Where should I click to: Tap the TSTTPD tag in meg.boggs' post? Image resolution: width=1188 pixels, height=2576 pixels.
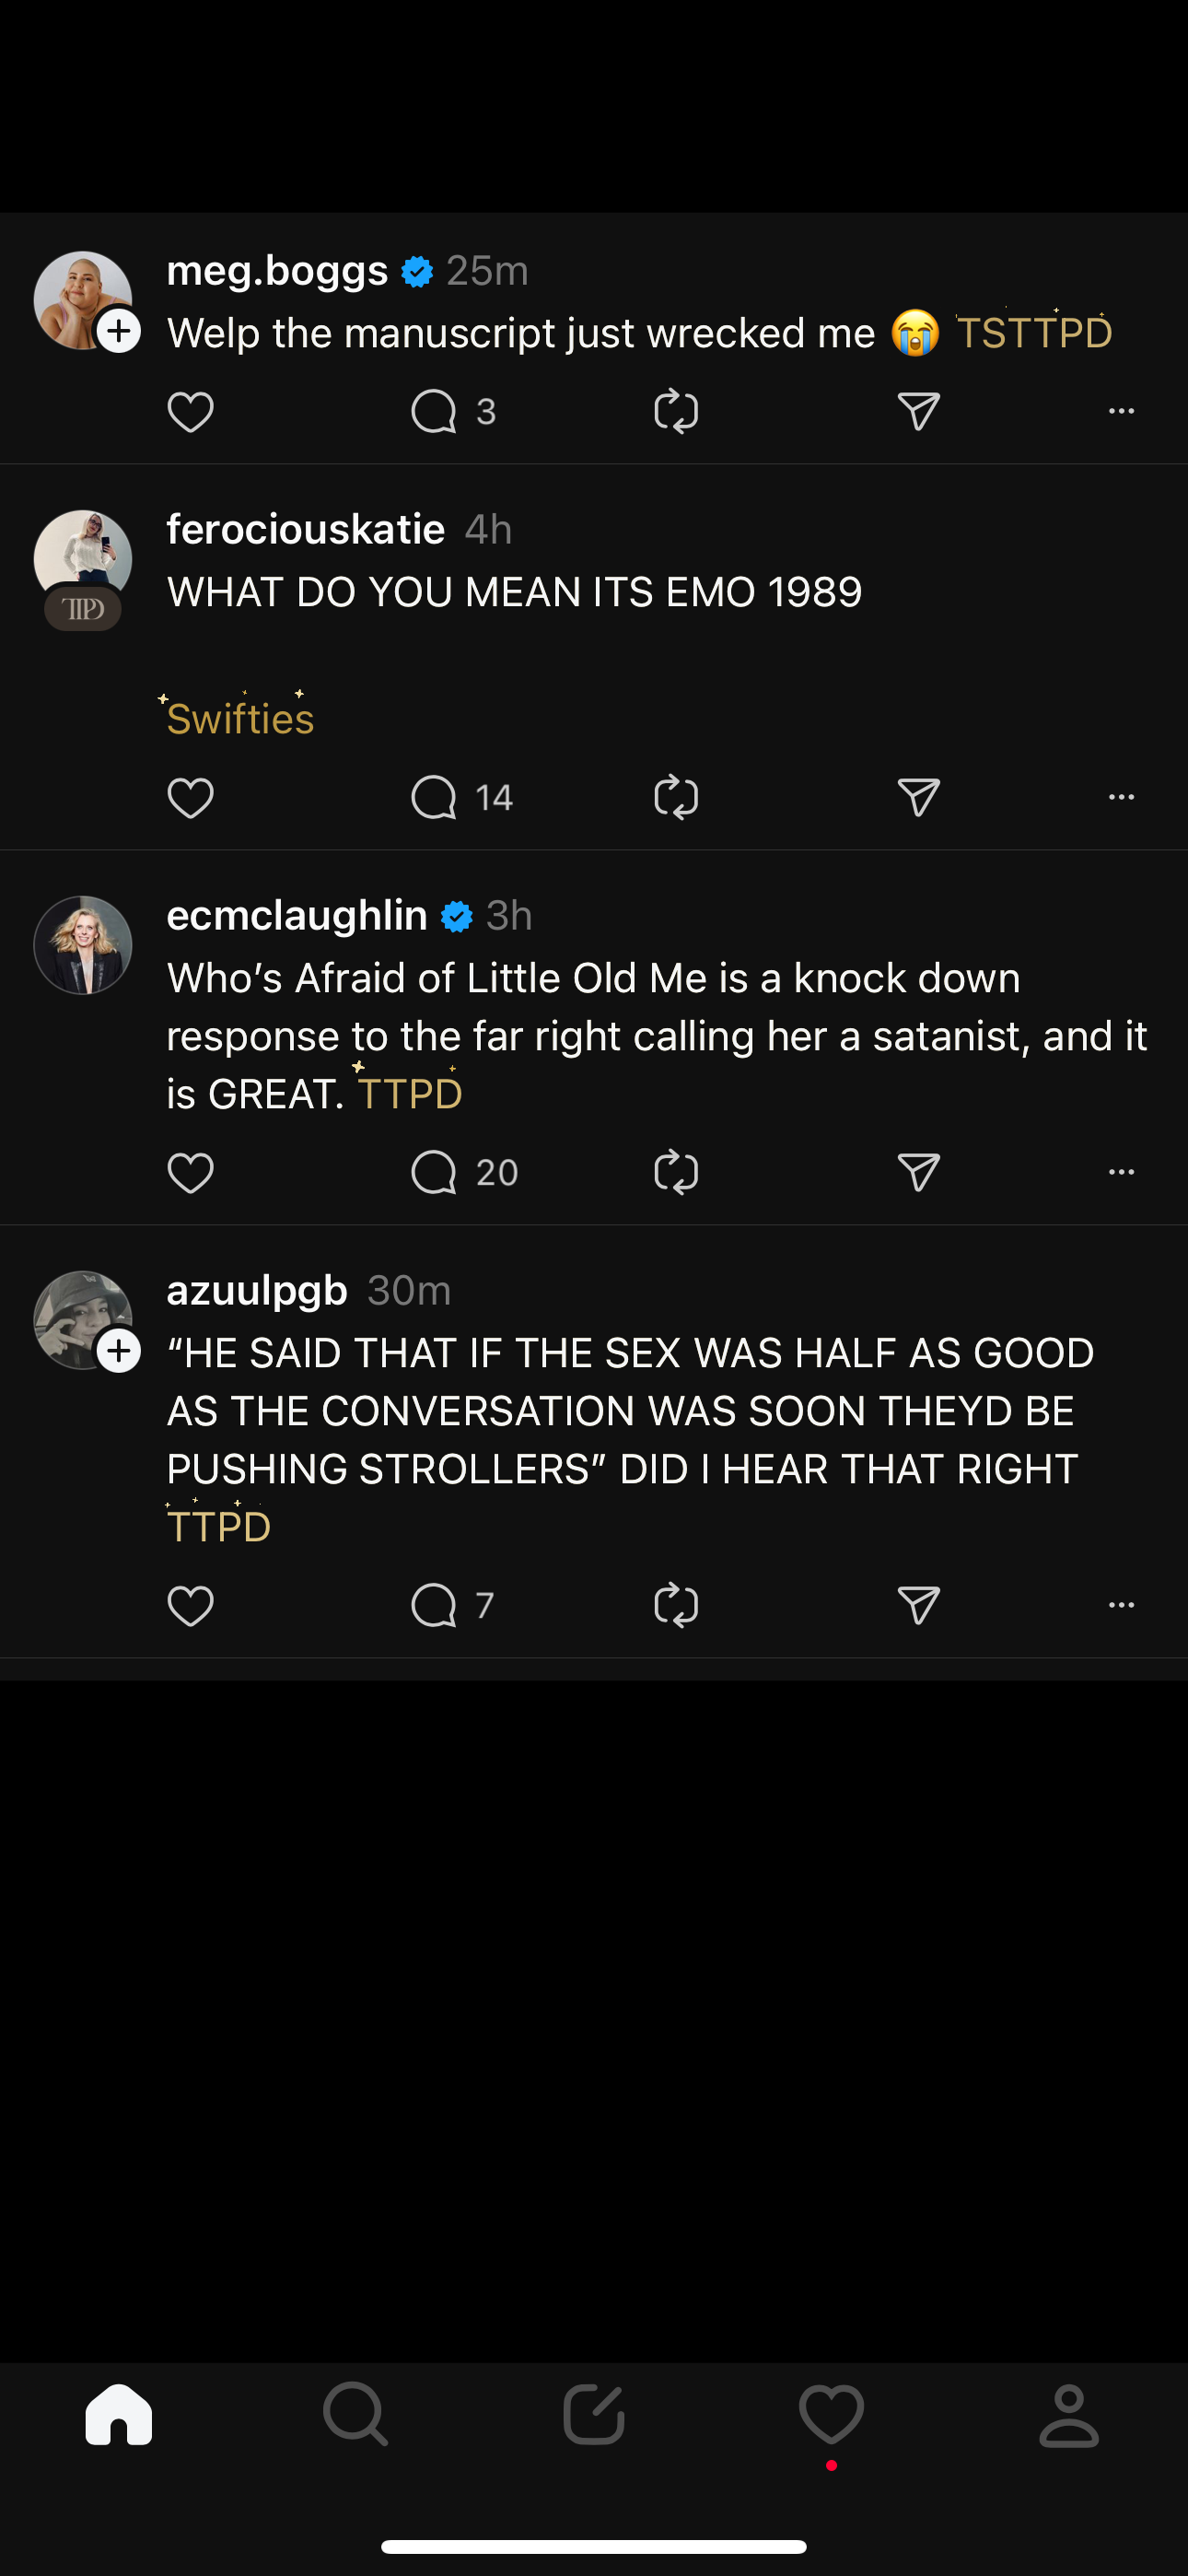coord(1034,333)
